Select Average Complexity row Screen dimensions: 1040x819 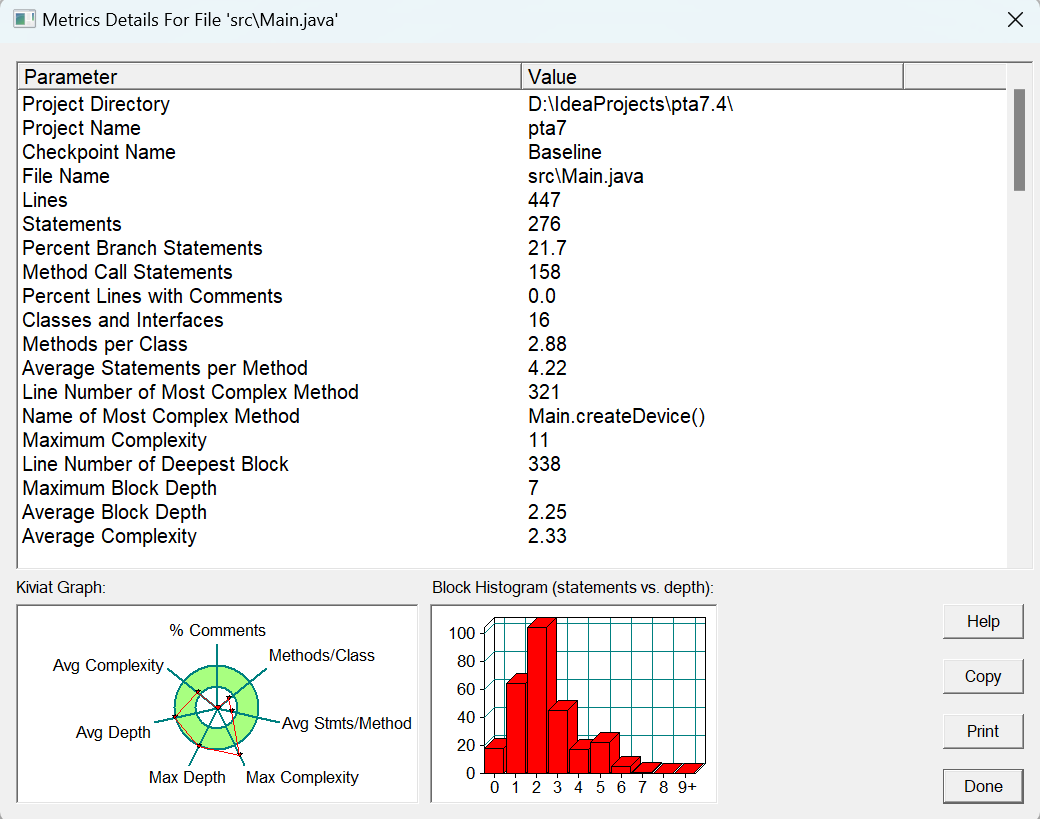pyautogui.click(x=512, y=536)
